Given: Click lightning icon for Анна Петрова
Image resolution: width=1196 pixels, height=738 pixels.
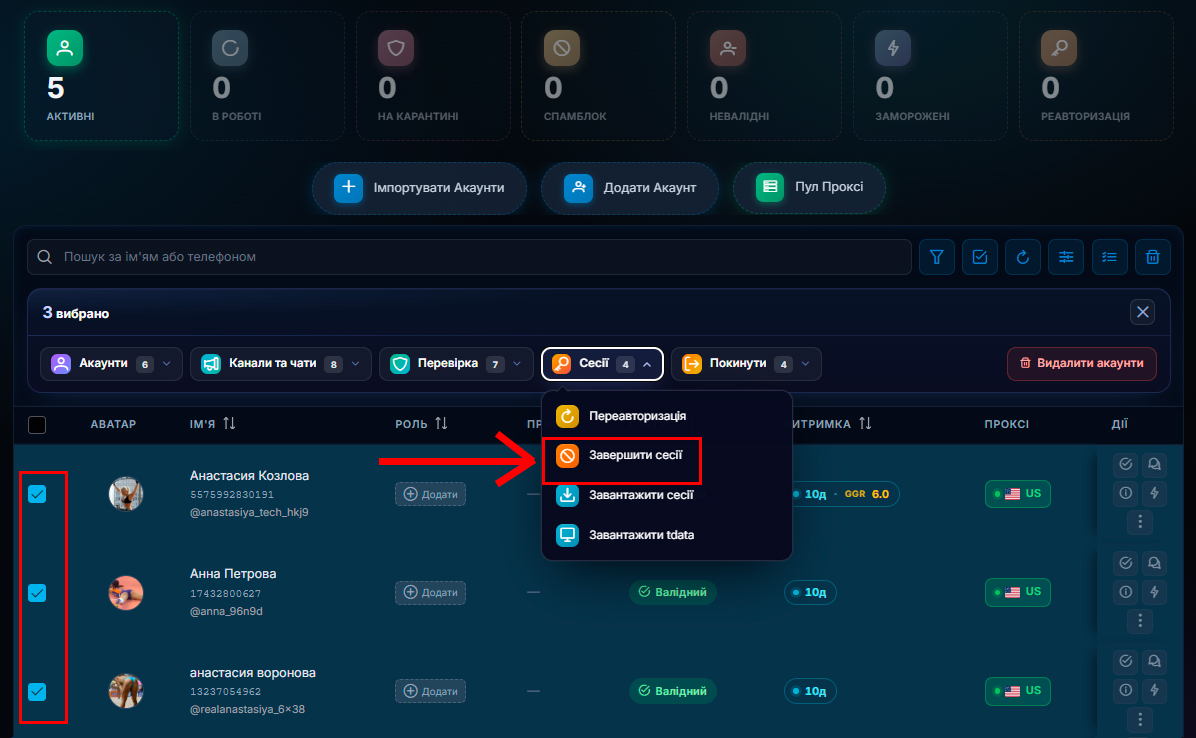Looking at the screenshot, I should [1155, 592].
